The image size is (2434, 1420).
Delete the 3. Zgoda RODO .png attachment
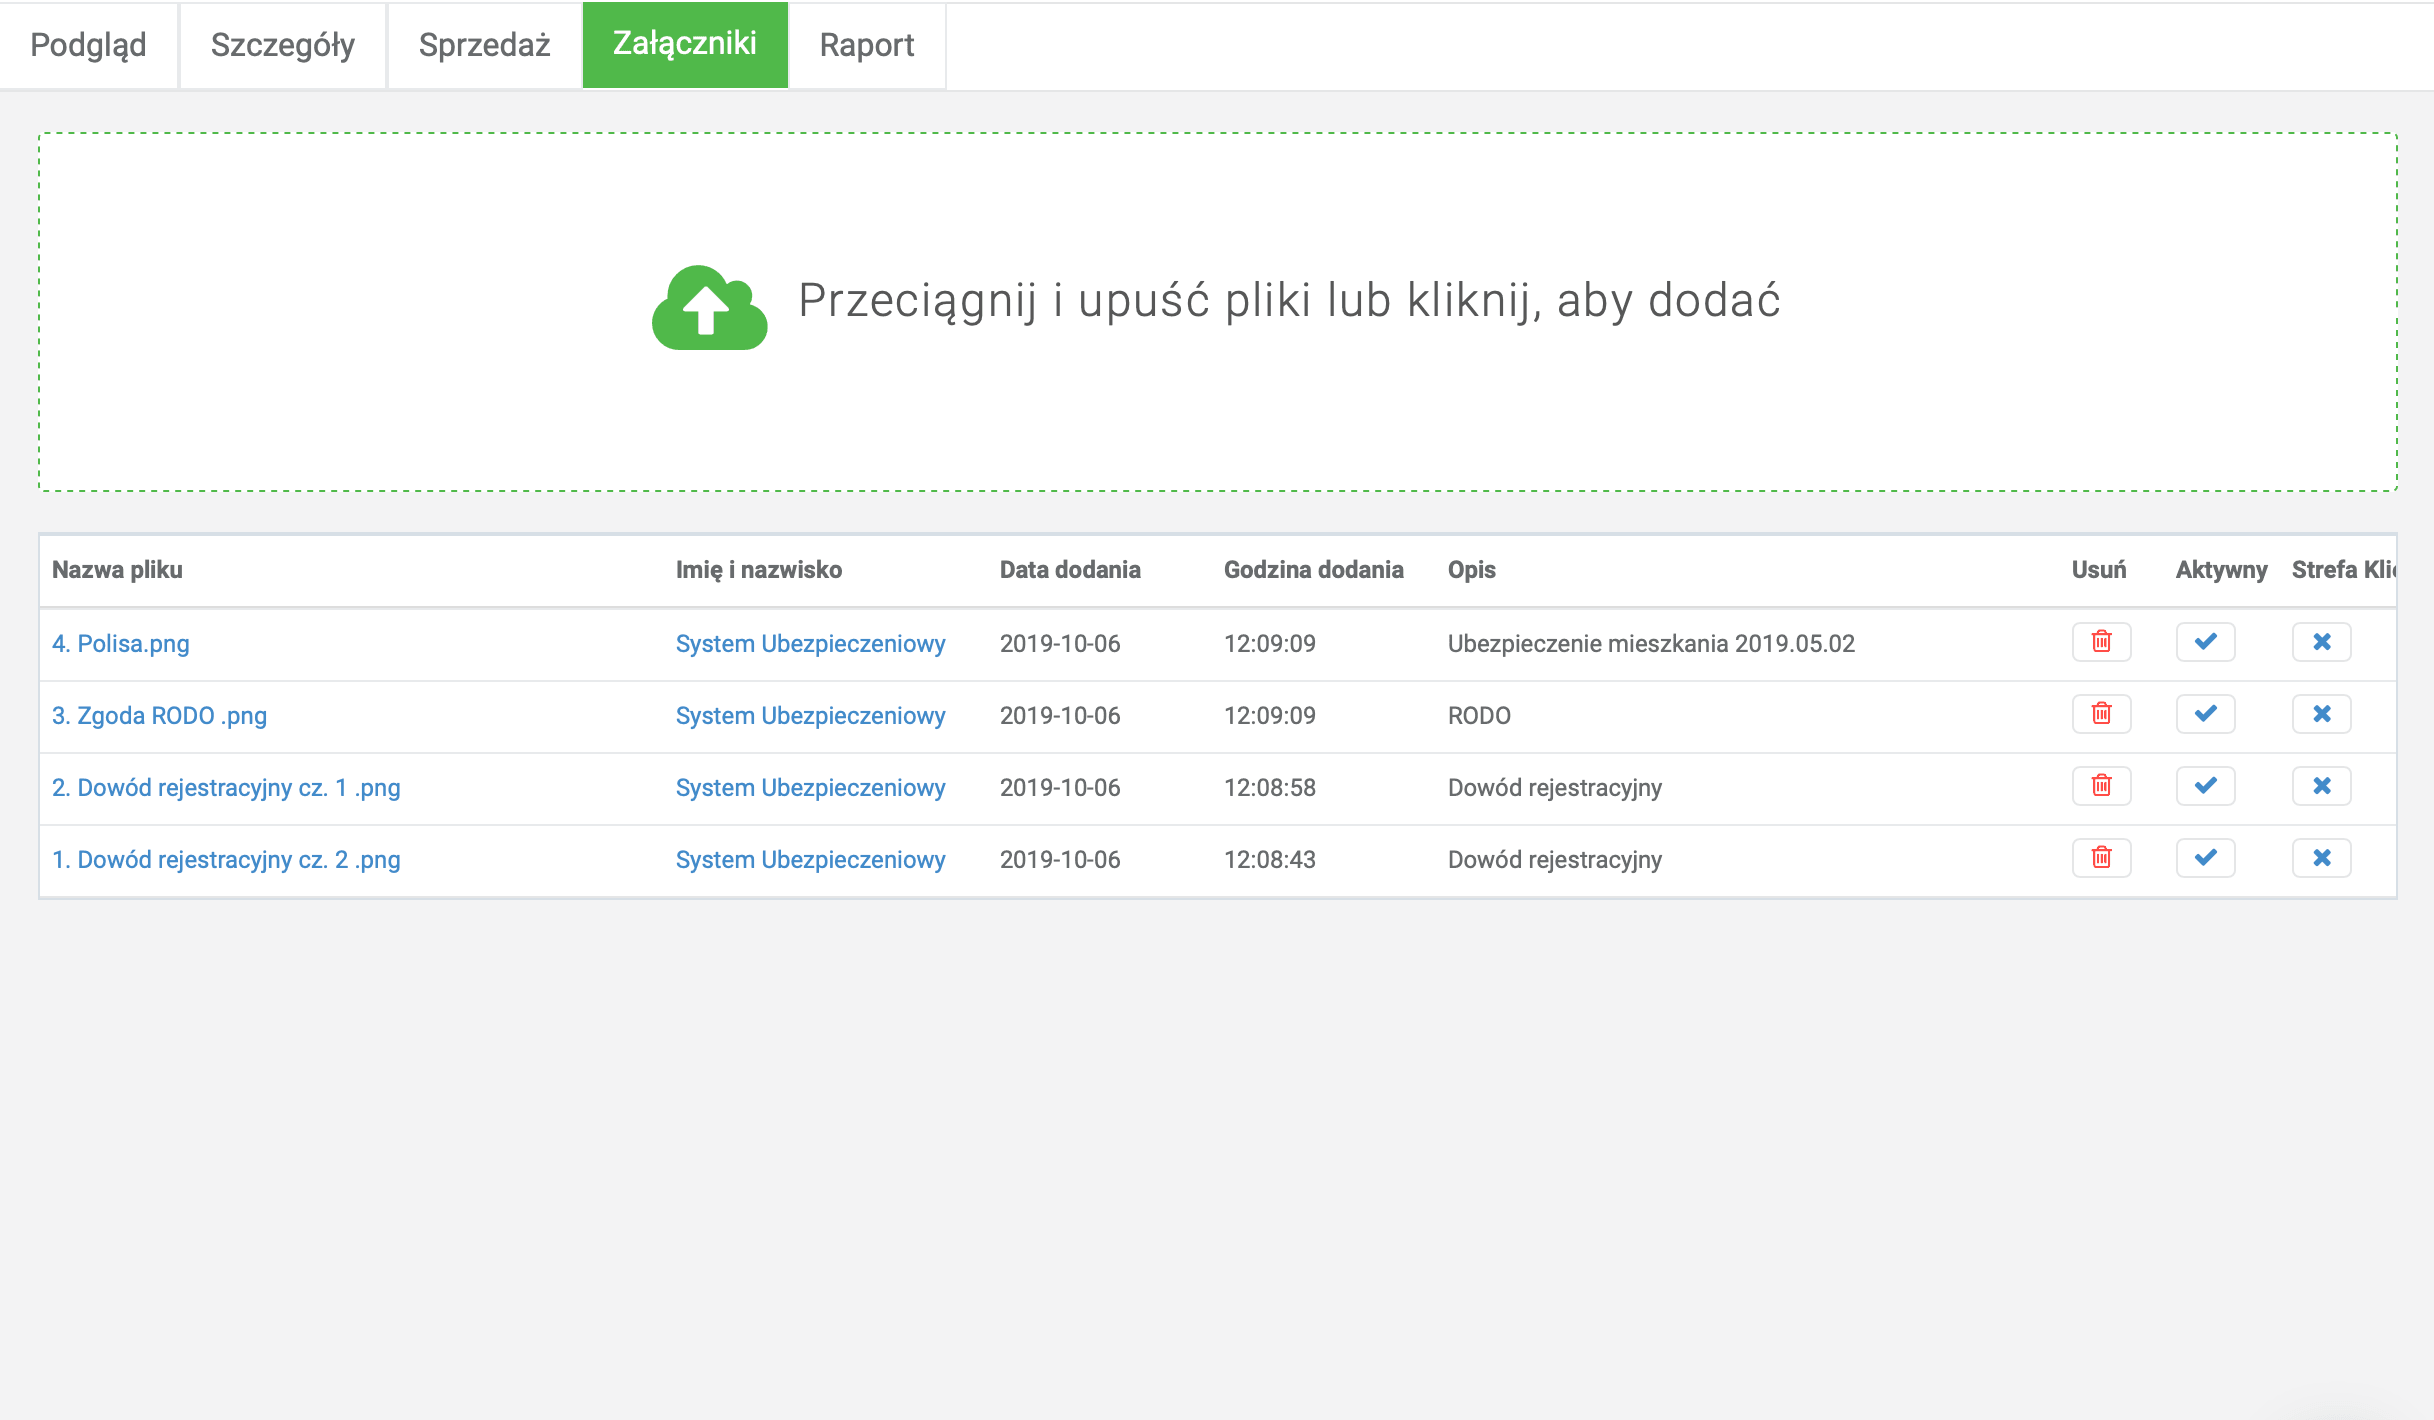pos(2101,714)
